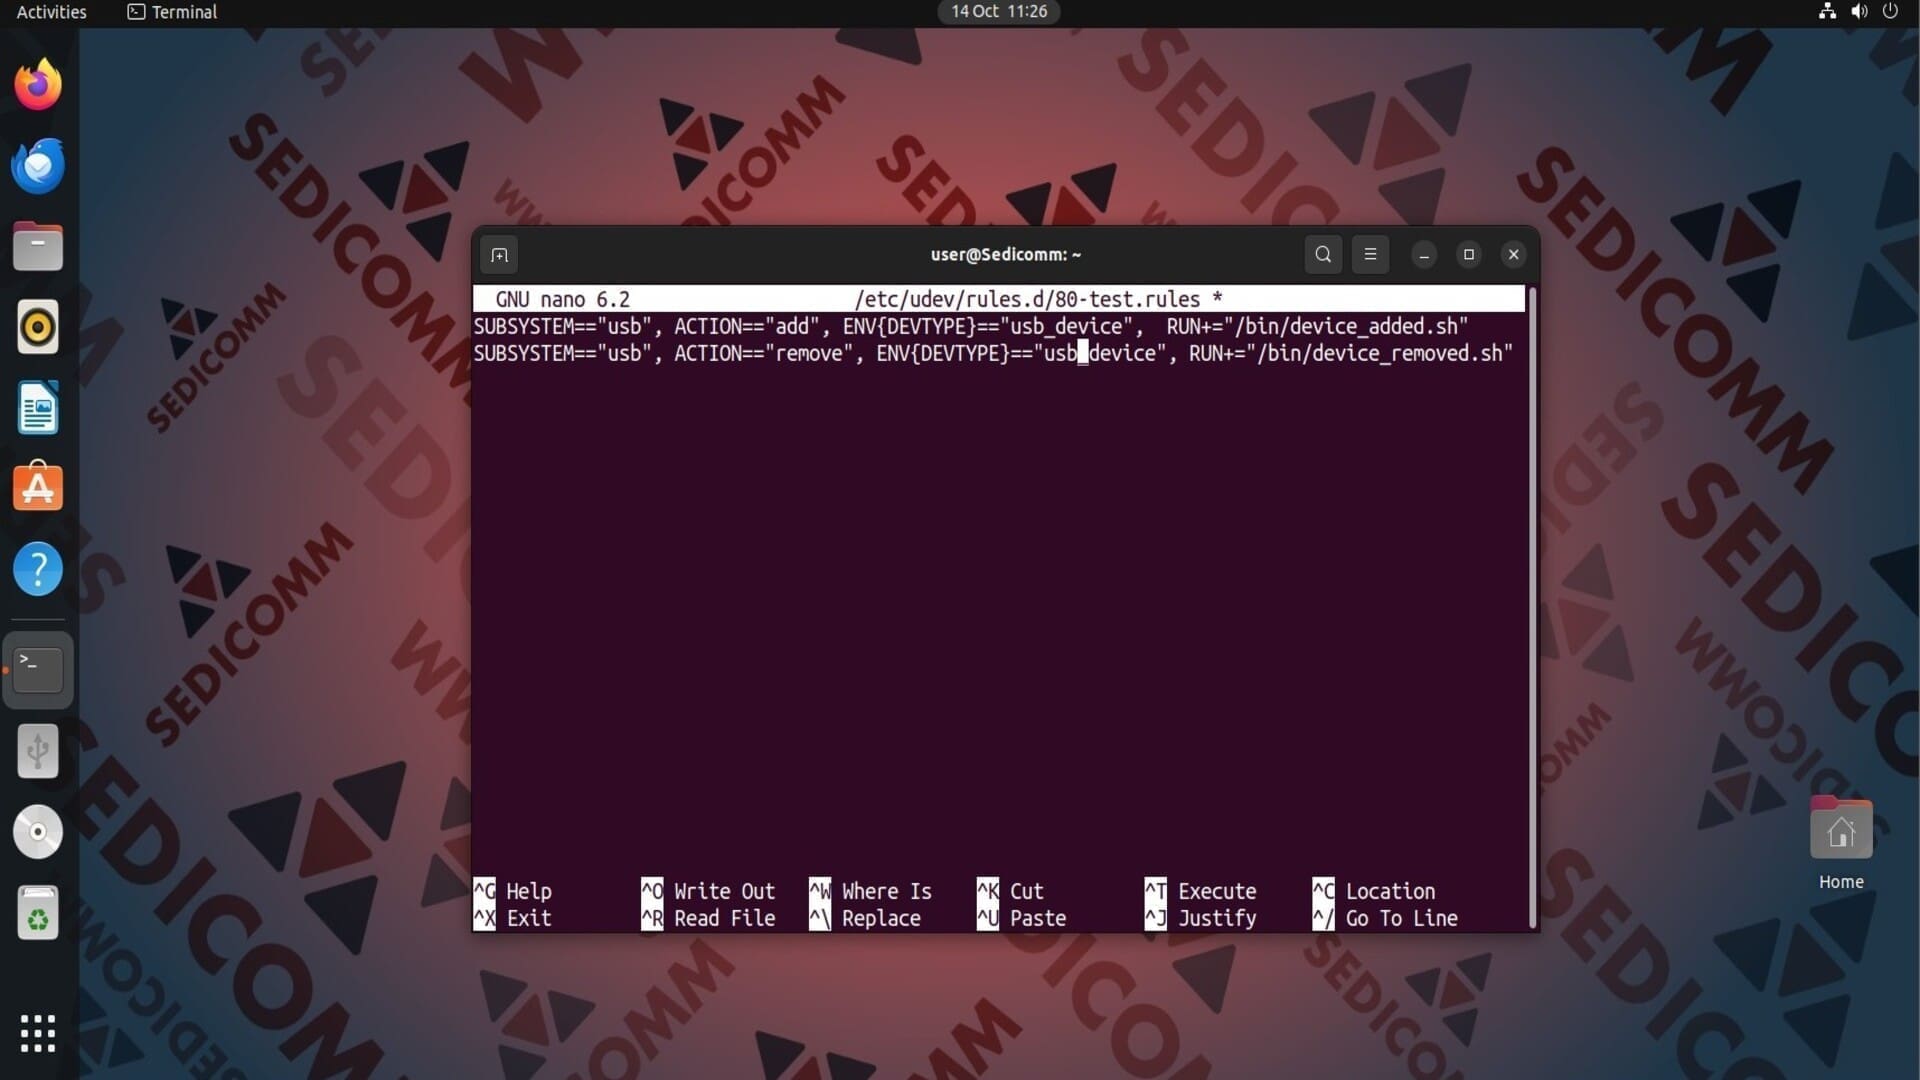Click the terminal vertical scrollbar
The image size is (1920, 1080).
[x=1531, y=607]
